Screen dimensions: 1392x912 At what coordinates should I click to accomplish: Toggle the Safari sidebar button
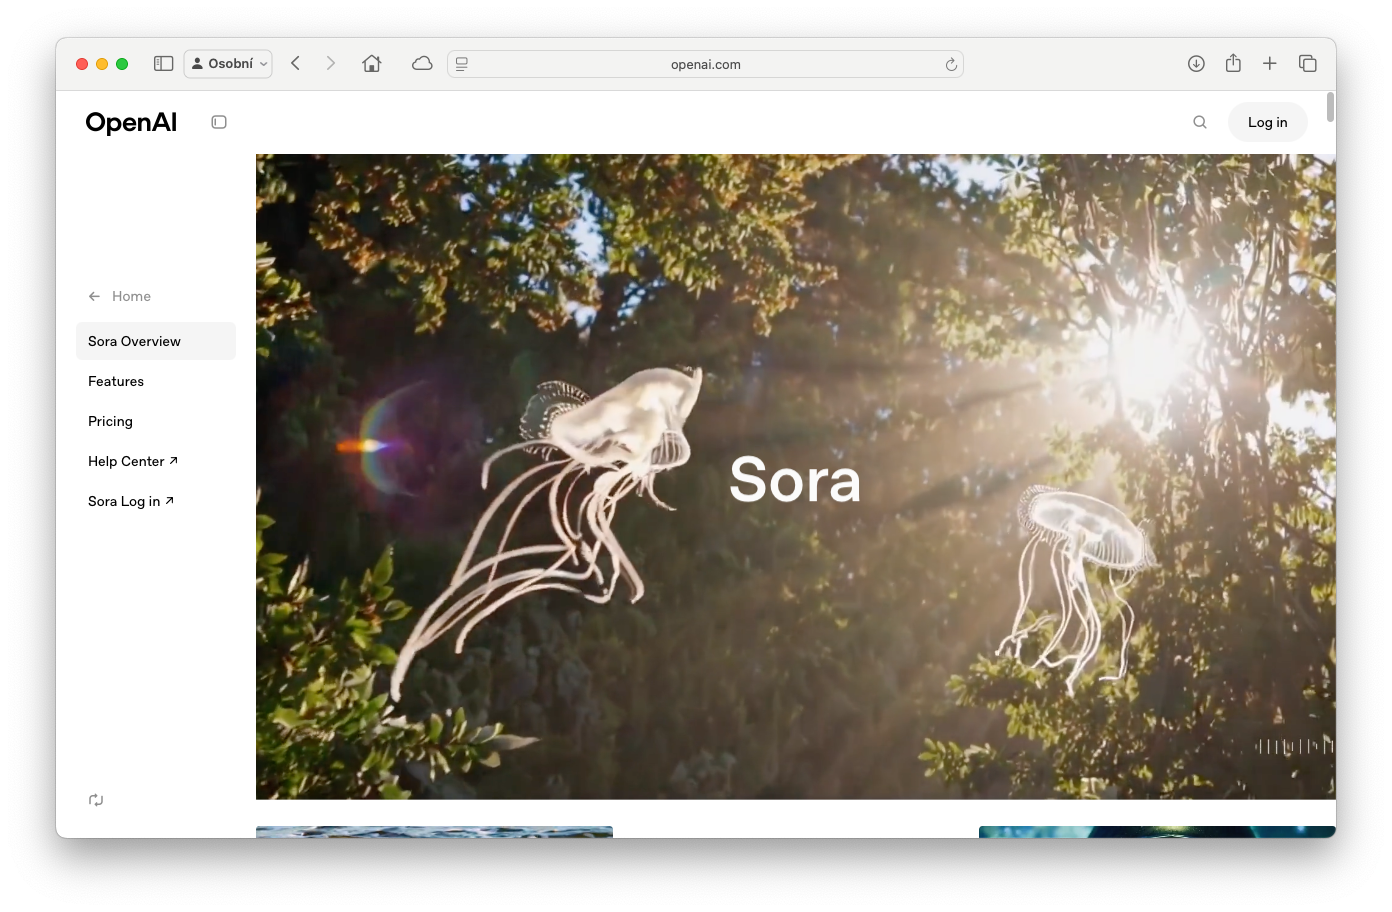[x=164, y=63]
